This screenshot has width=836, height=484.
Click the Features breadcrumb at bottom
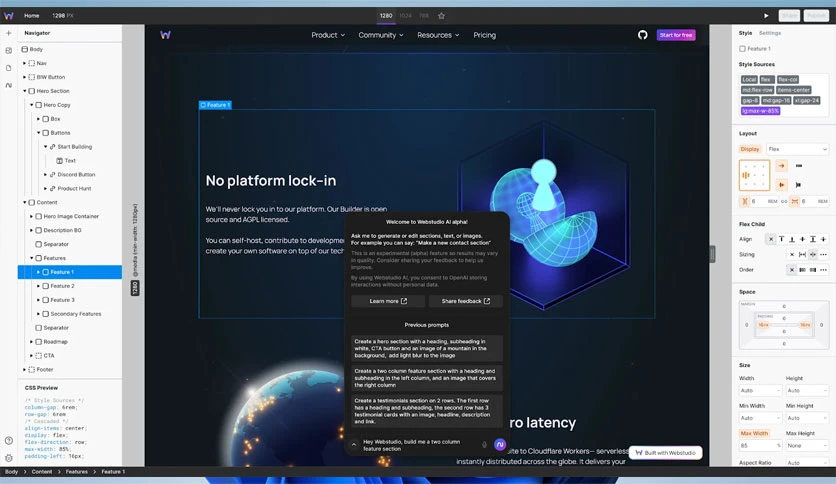click(76, 472)
